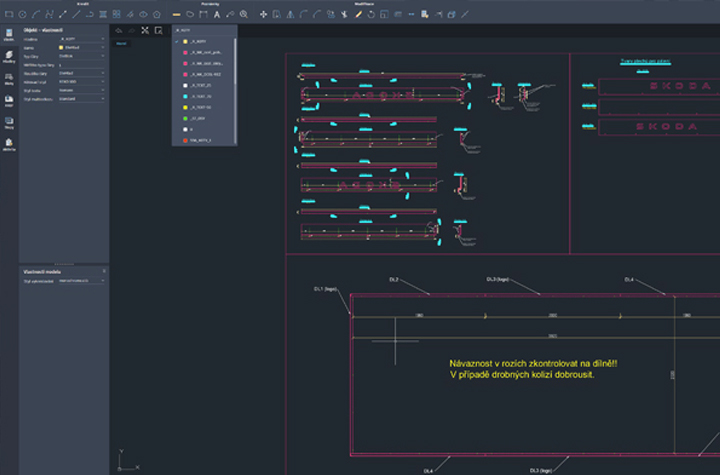The width and height of the screenshot is (720, 475).
Task: Open the Hladiny sidebar panel
Action: (9, 57)
